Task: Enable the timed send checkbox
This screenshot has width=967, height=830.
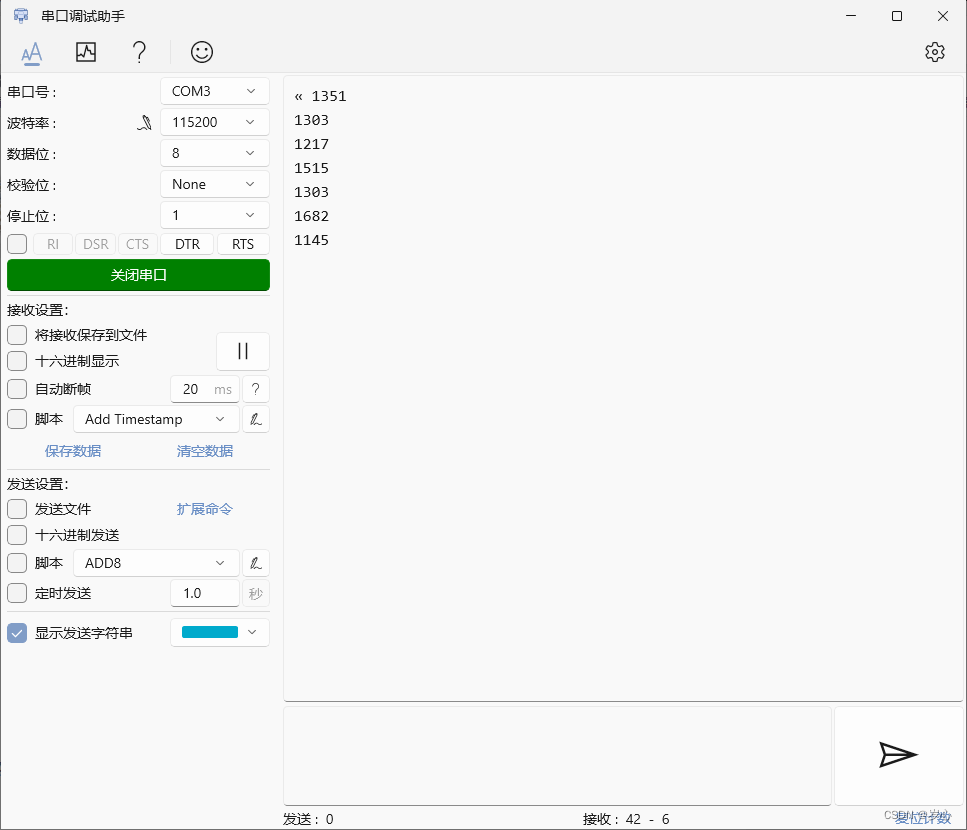Action: click(x=17, y=593)
